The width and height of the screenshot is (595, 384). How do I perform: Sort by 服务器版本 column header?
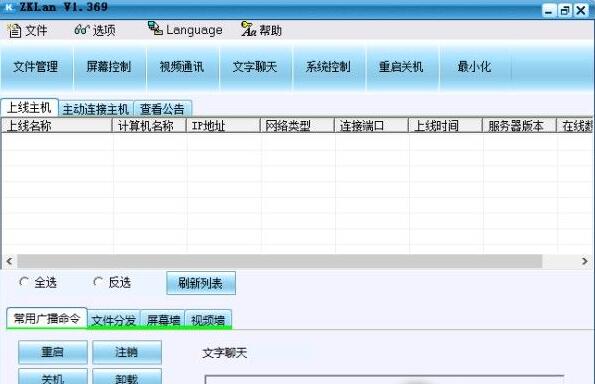click(519, 126)
